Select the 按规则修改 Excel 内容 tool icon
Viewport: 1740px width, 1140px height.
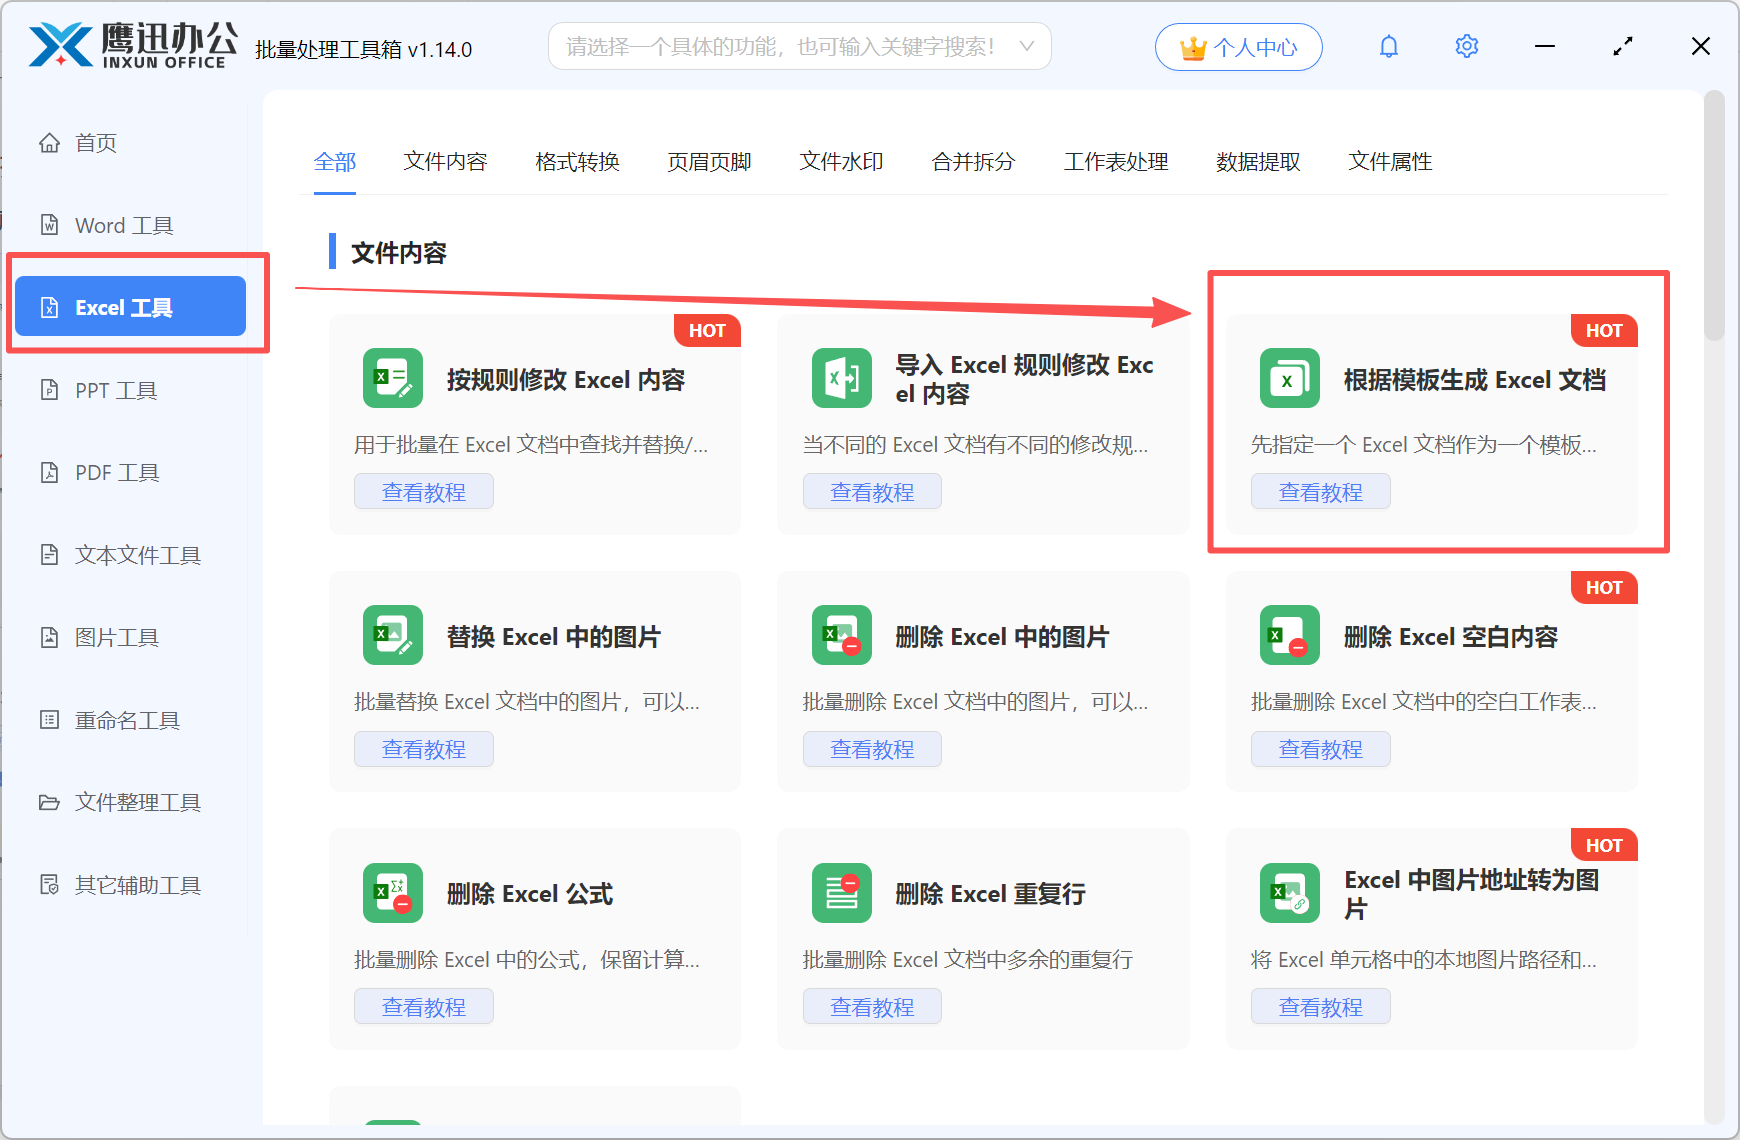tap(392, 378)
